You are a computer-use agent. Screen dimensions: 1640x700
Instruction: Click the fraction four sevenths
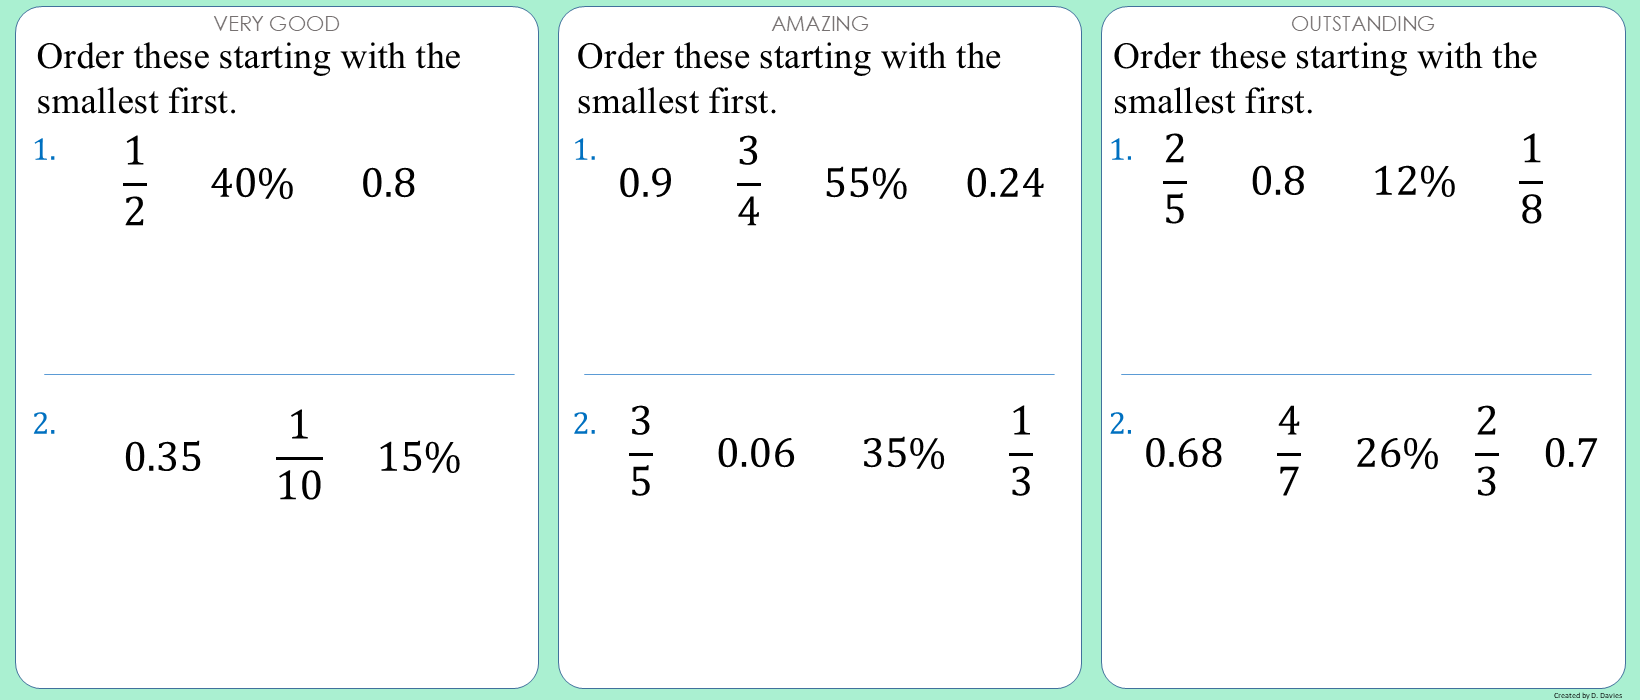click(x=1289, y=452)
